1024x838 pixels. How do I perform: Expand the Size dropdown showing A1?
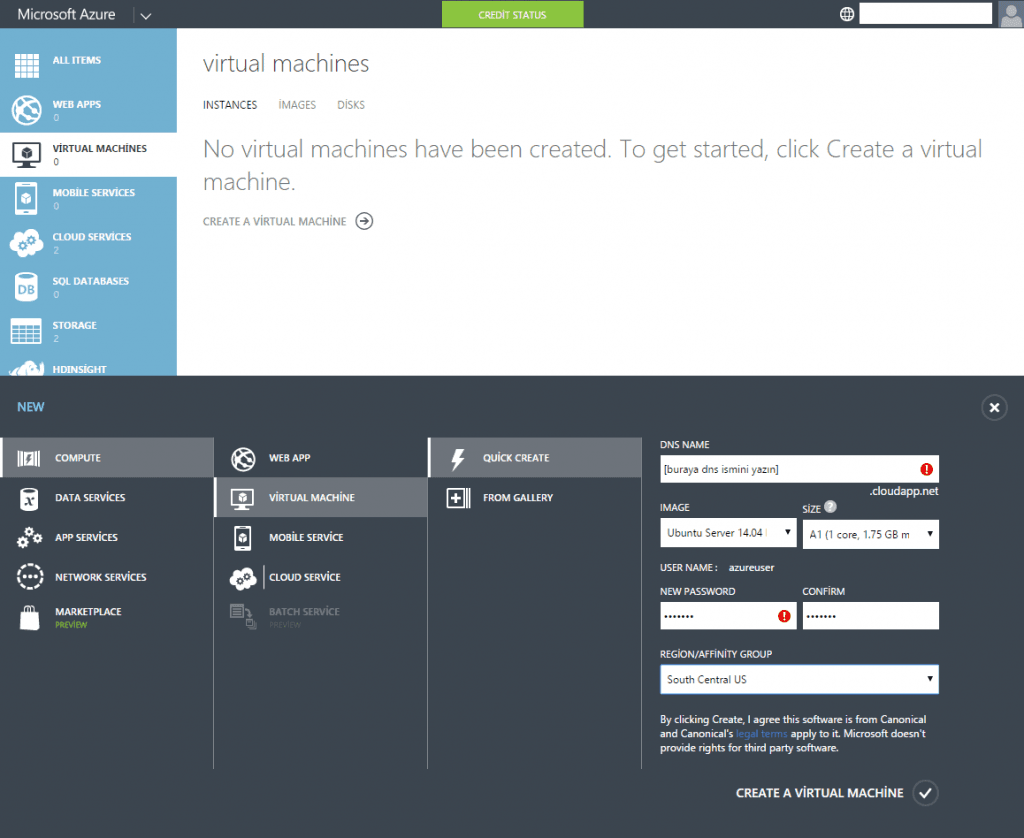[x=870, y=534]
